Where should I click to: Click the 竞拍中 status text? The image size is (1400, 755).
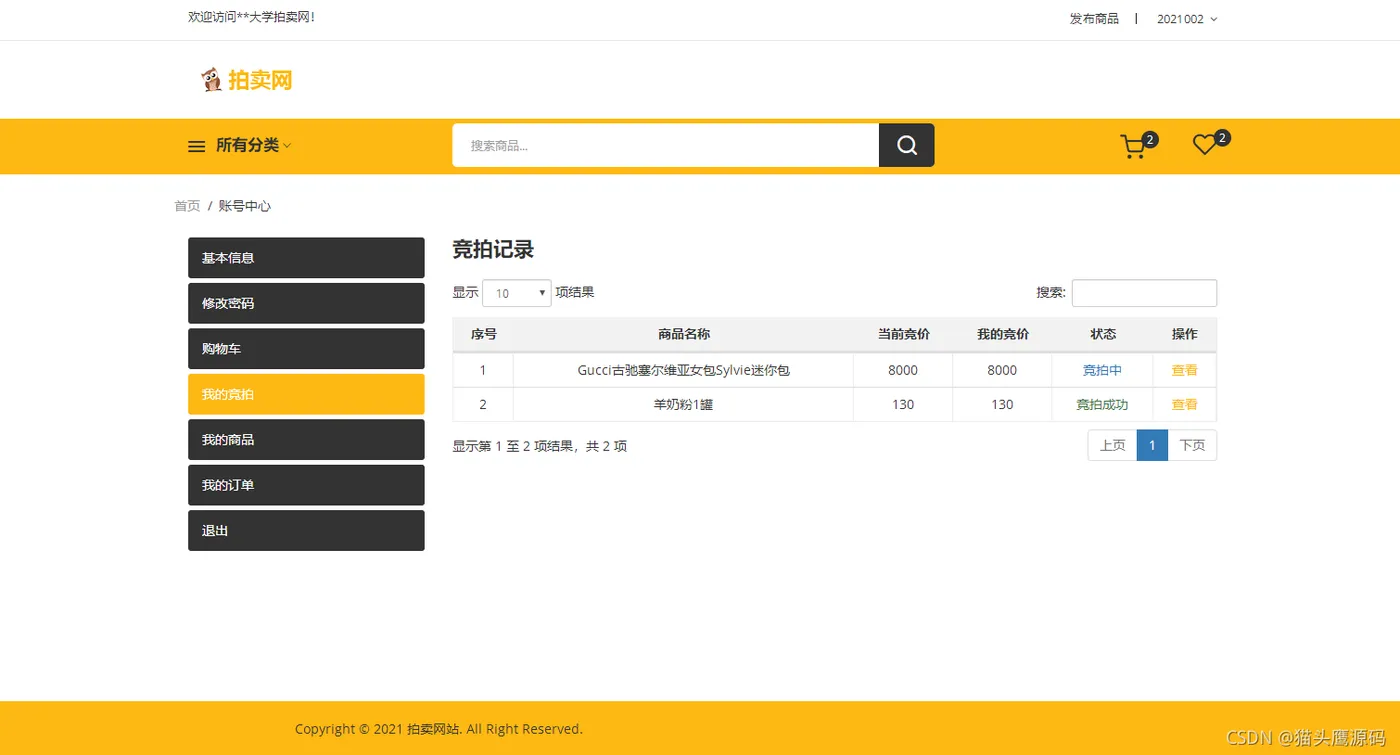1102,370
